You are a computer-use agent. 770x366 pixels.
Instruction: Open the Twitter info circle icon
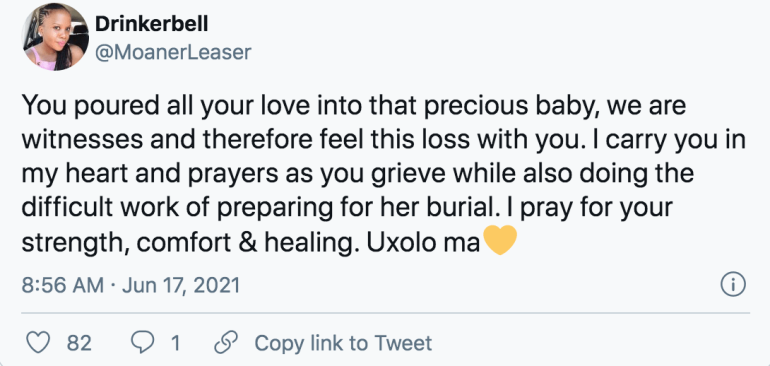tap(733, 285)
